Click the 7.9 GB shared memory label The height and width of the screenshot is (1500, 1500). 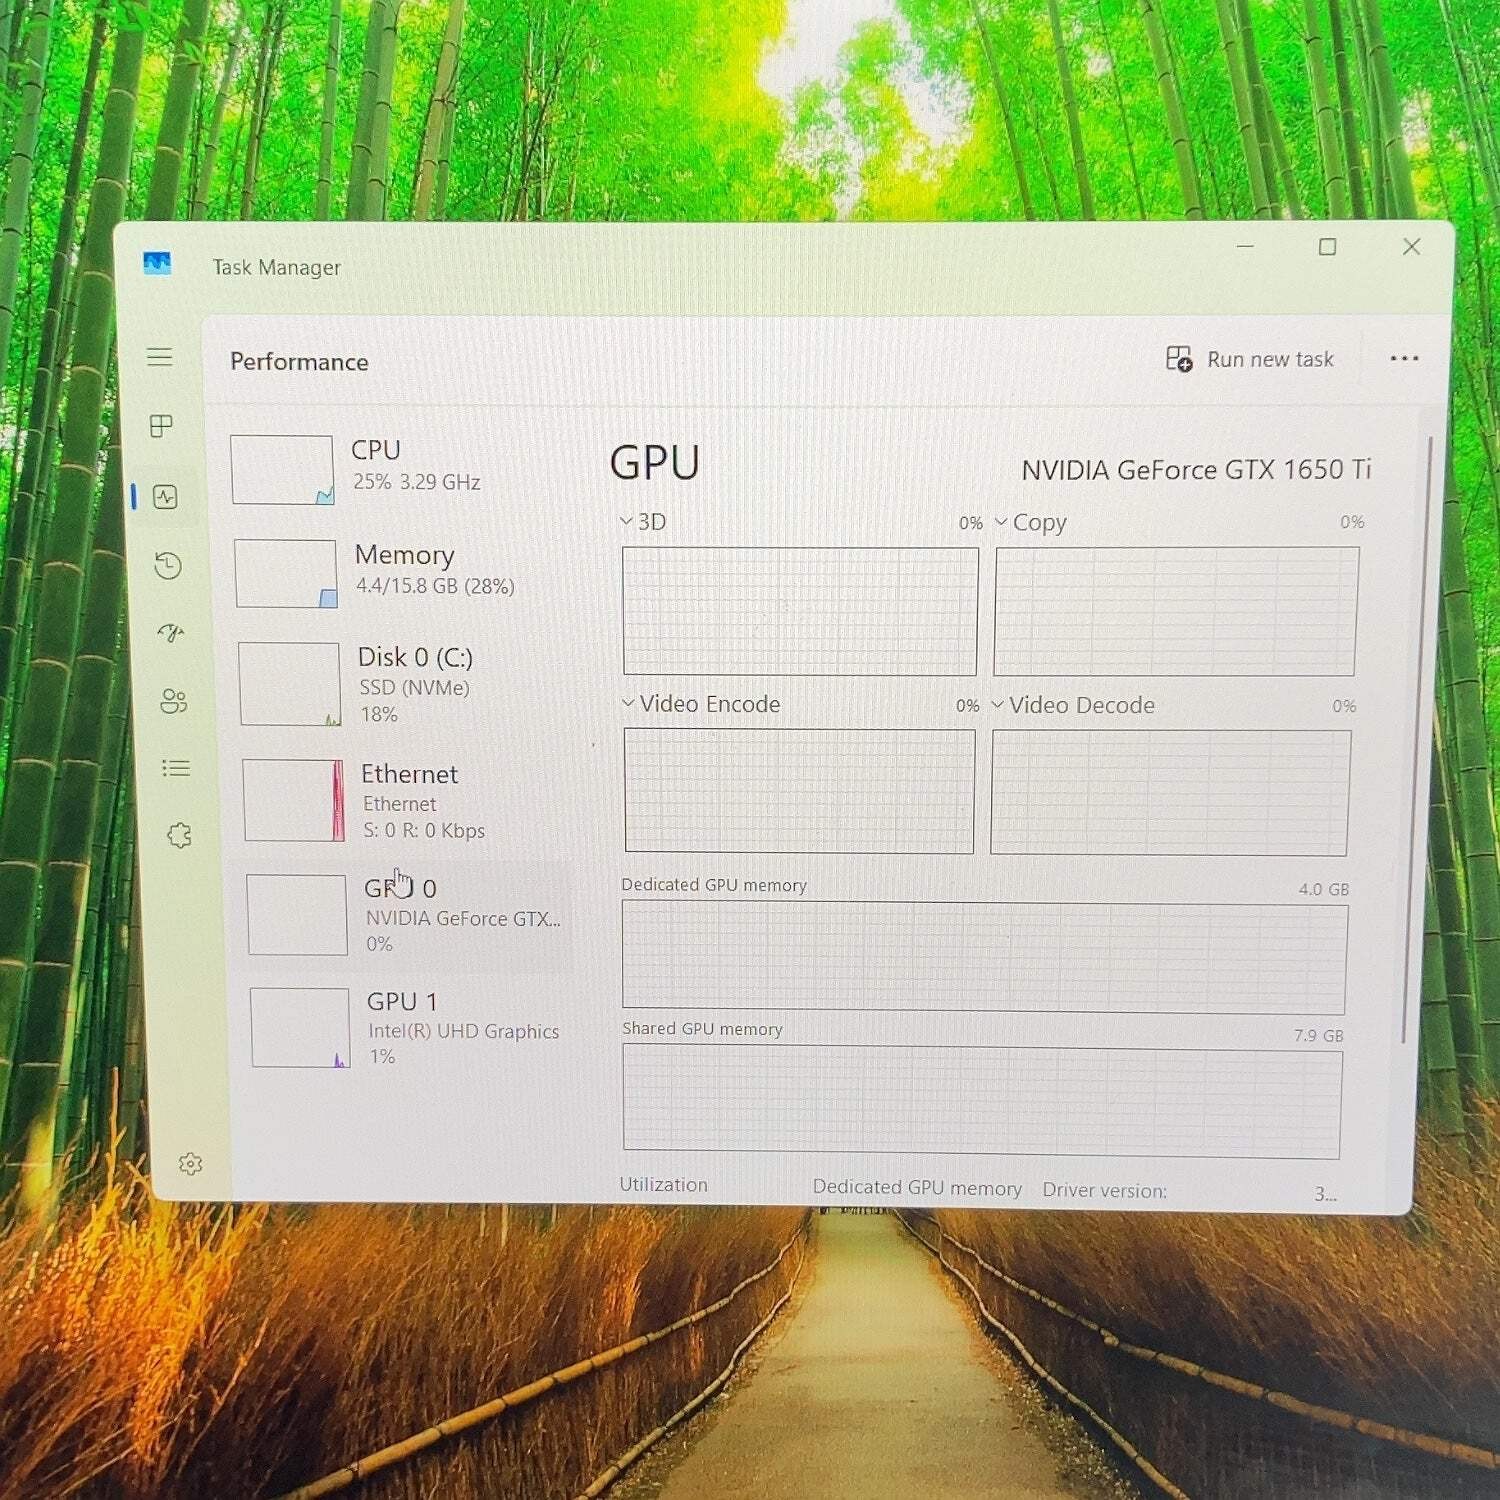click(1318, 1036)
